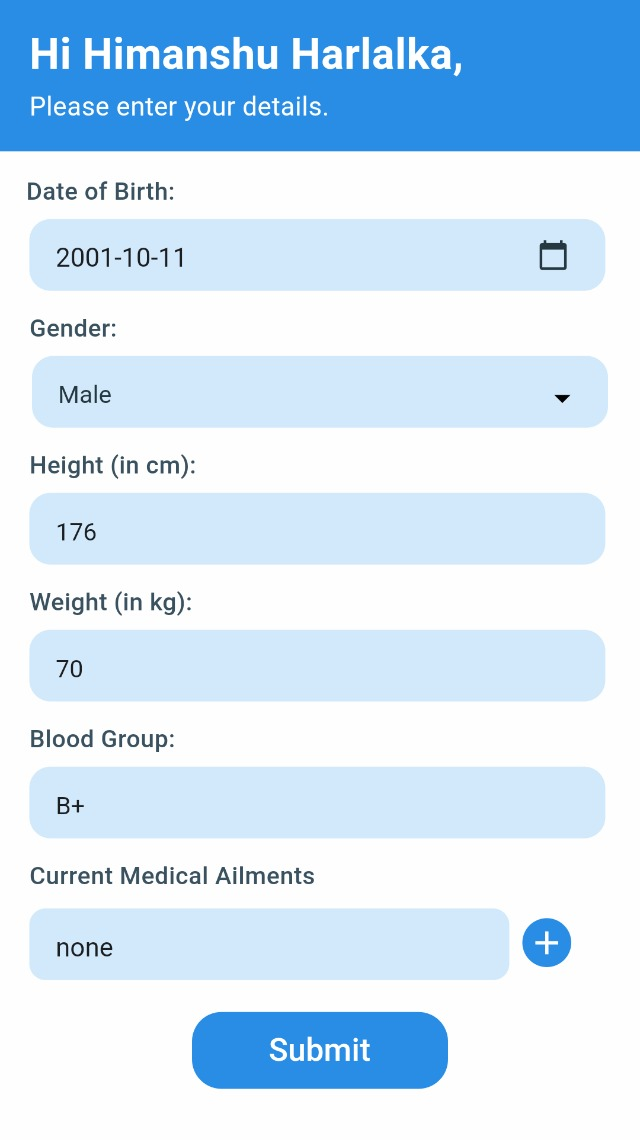Click the Please enter your details subtitle
640x1140 pixels.
pyautogui.click(x=179, y=107)
